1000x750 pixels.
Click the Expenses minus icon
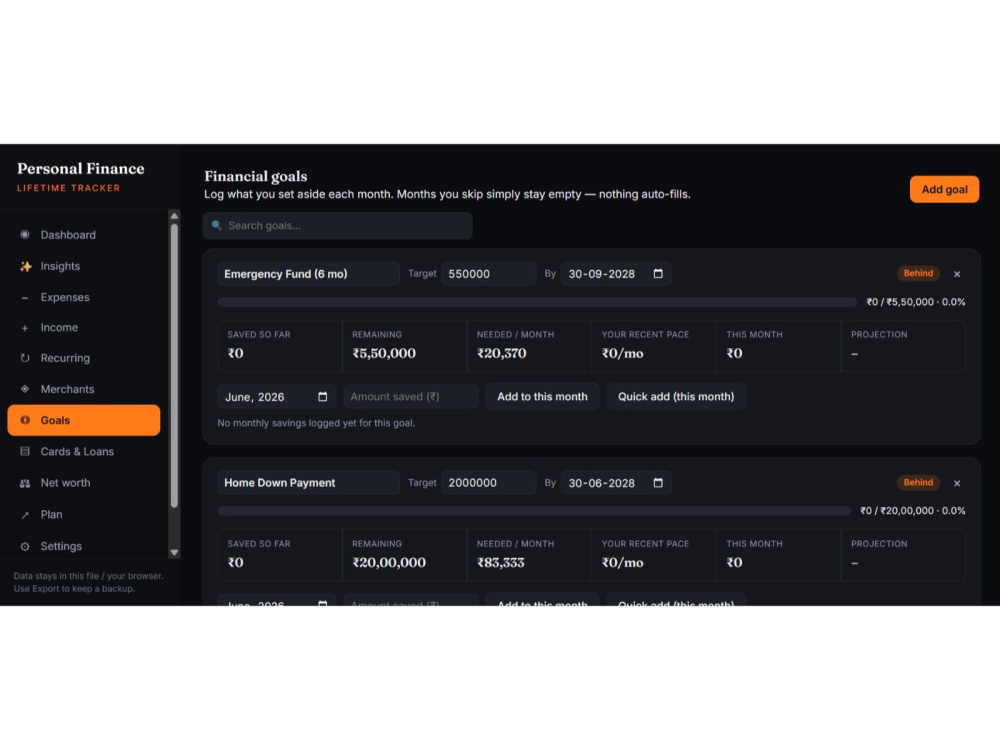(x=25, y=298)
